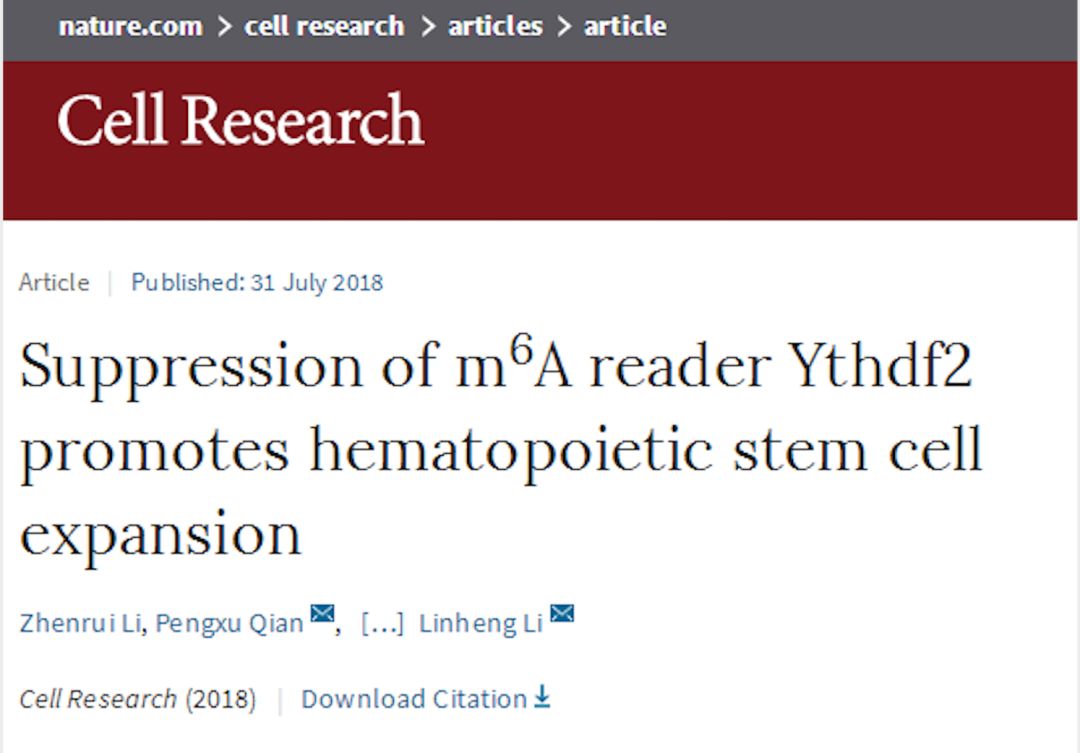The width and height of the screenshot is (1080, 753).
Task: Click the italic Cell Research (2018) journal reference
Action: [x=138, y=699]
